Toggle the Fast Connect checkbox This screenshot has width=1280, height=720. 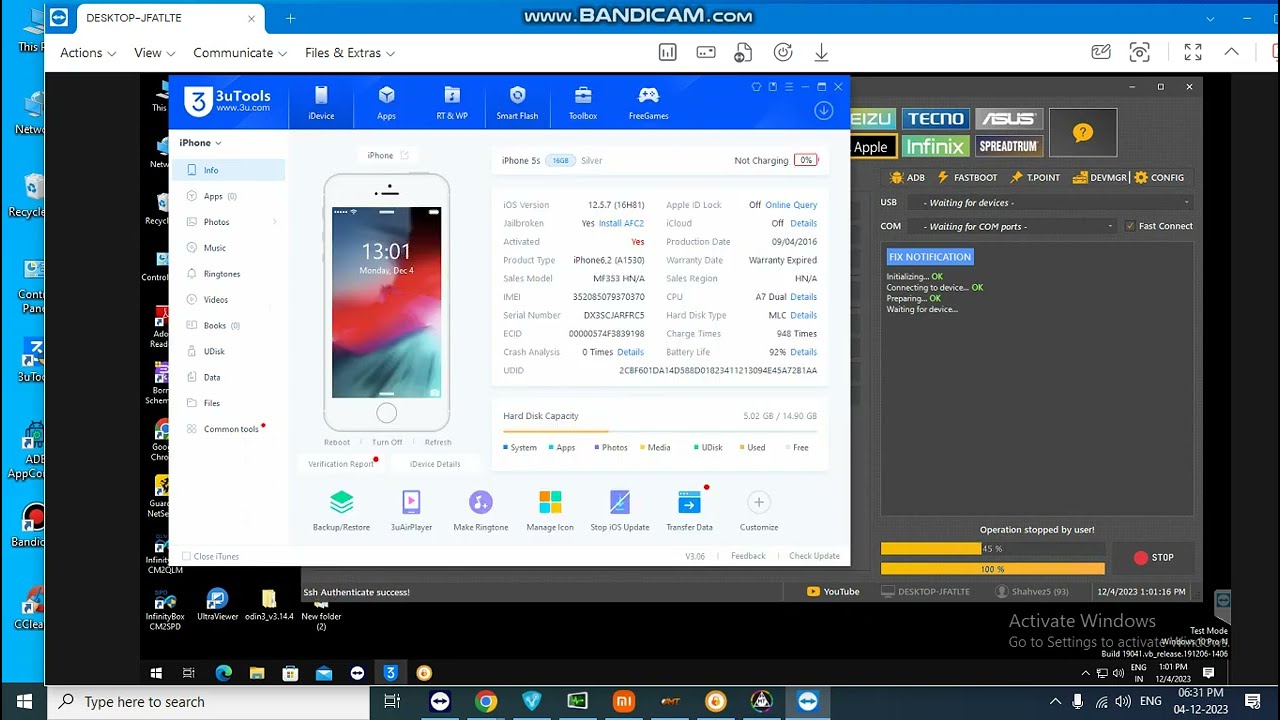coord(1130,226)
